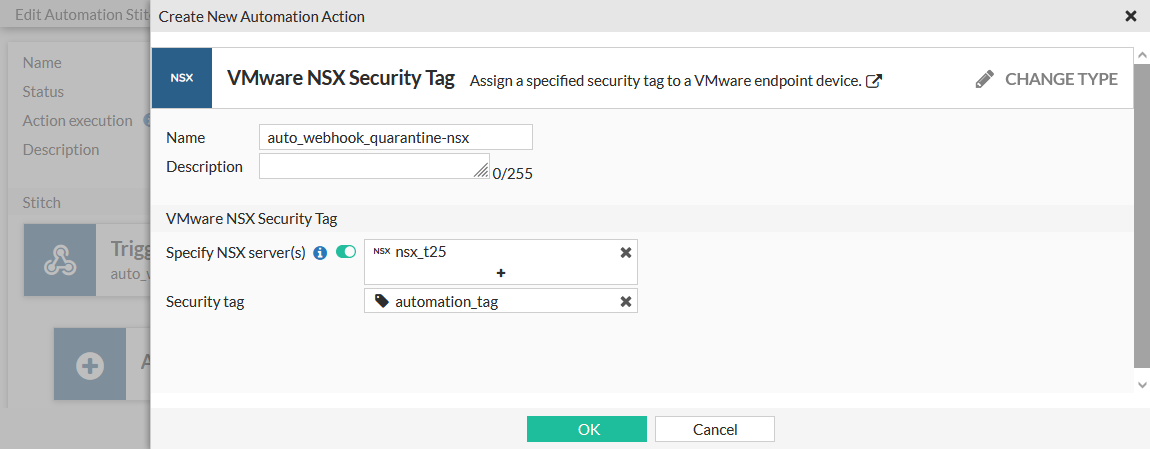Open the external help link icon

(x=873, y=81)
